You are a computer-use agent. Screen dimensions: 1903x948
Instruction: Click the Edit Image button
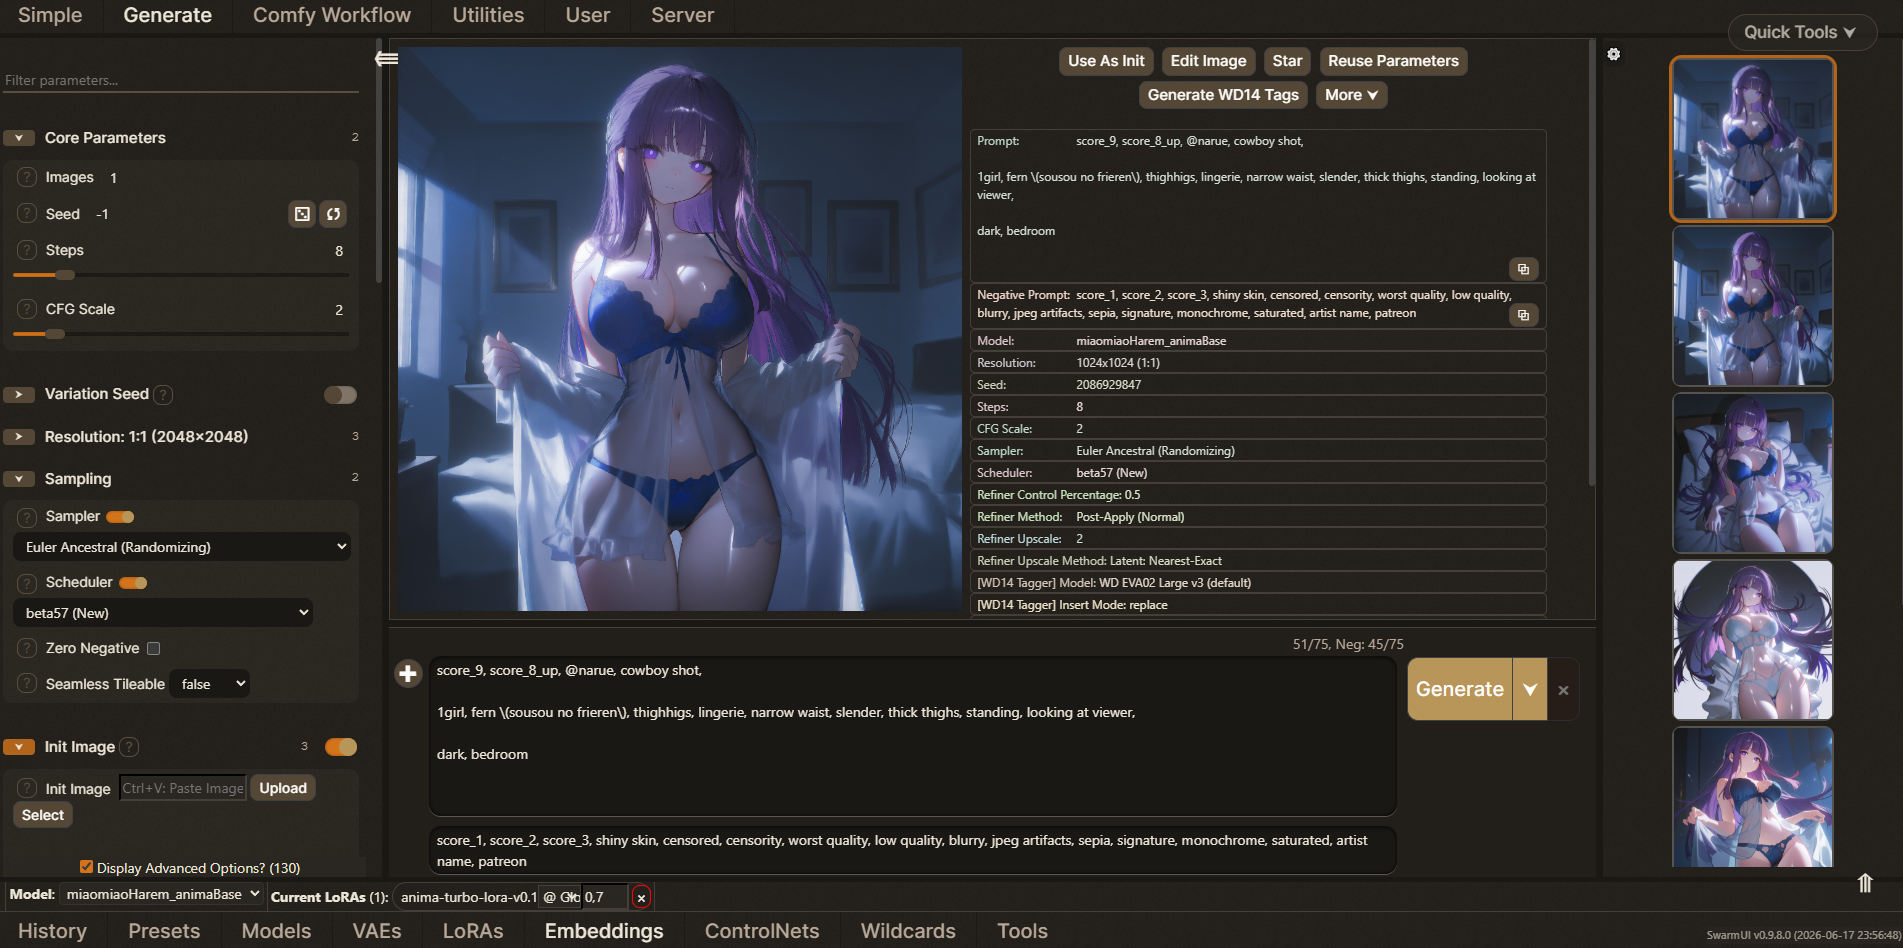(1208, 61)
